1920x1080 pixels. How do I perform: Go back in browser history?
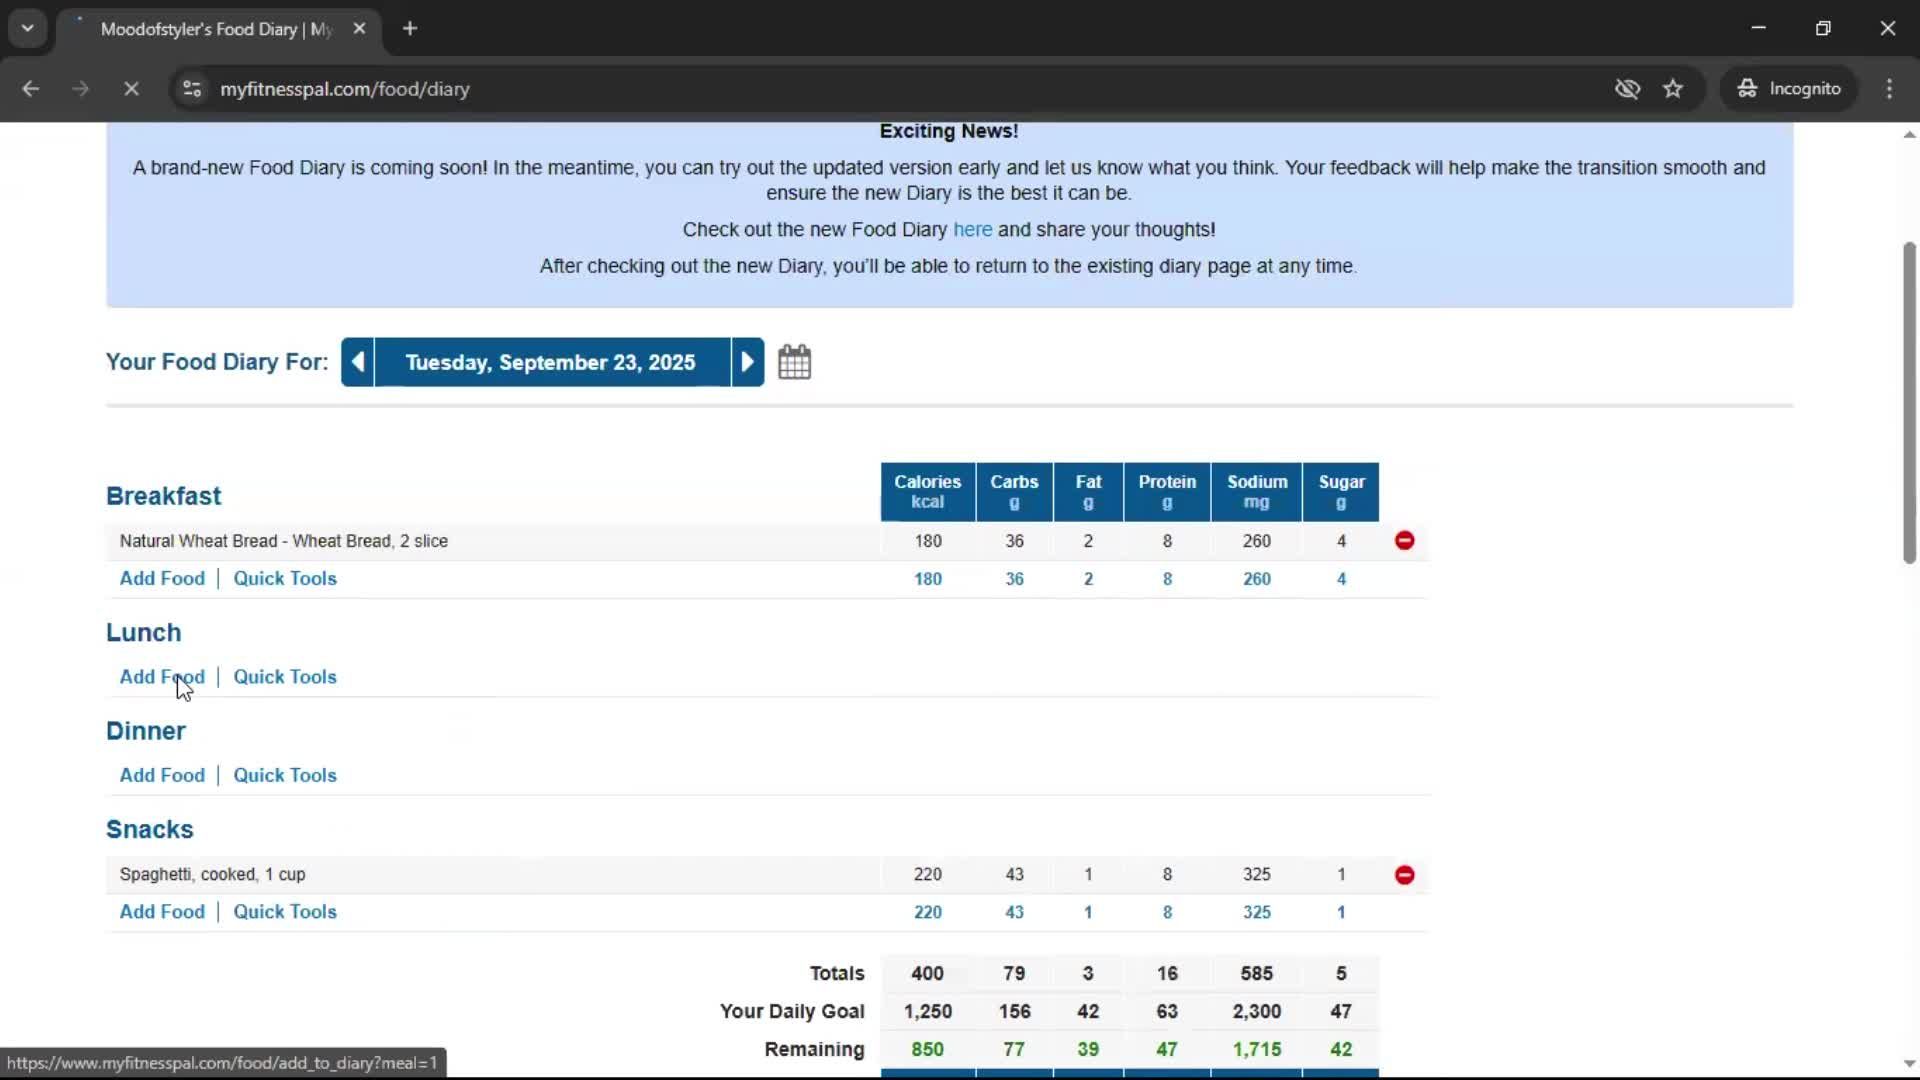pyautogui.click(x=31, y=89)
